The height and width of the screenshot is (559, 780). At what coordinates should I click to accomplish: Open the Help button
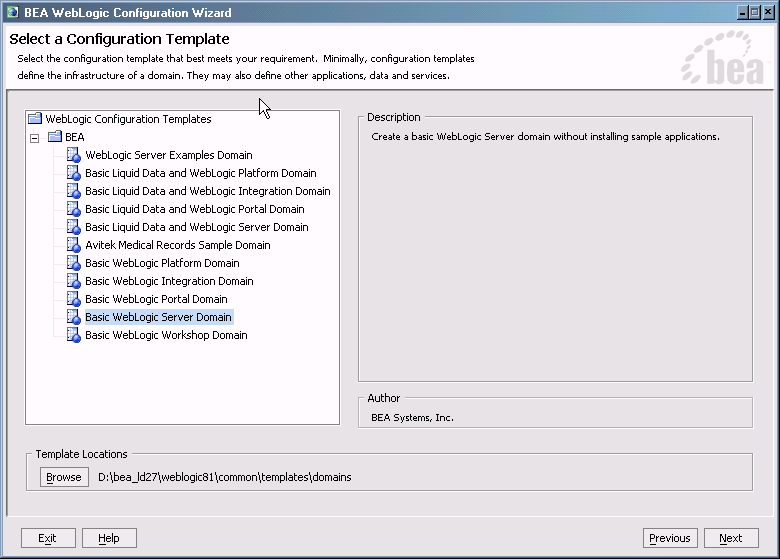coord(109,538)
